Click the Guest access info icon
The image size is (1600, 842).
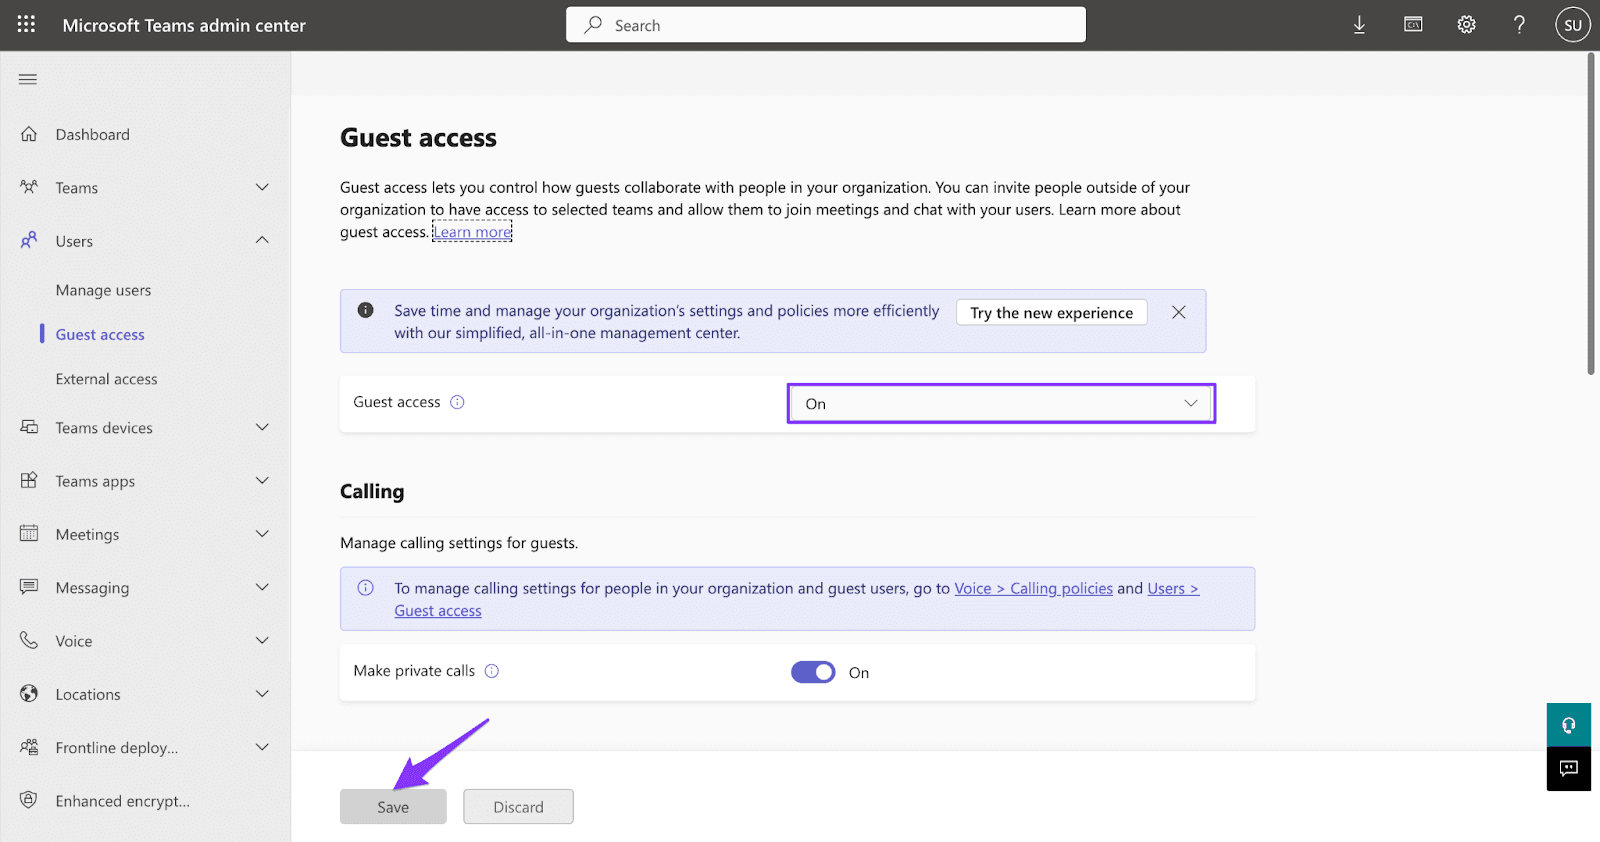(x=457, y=402)
